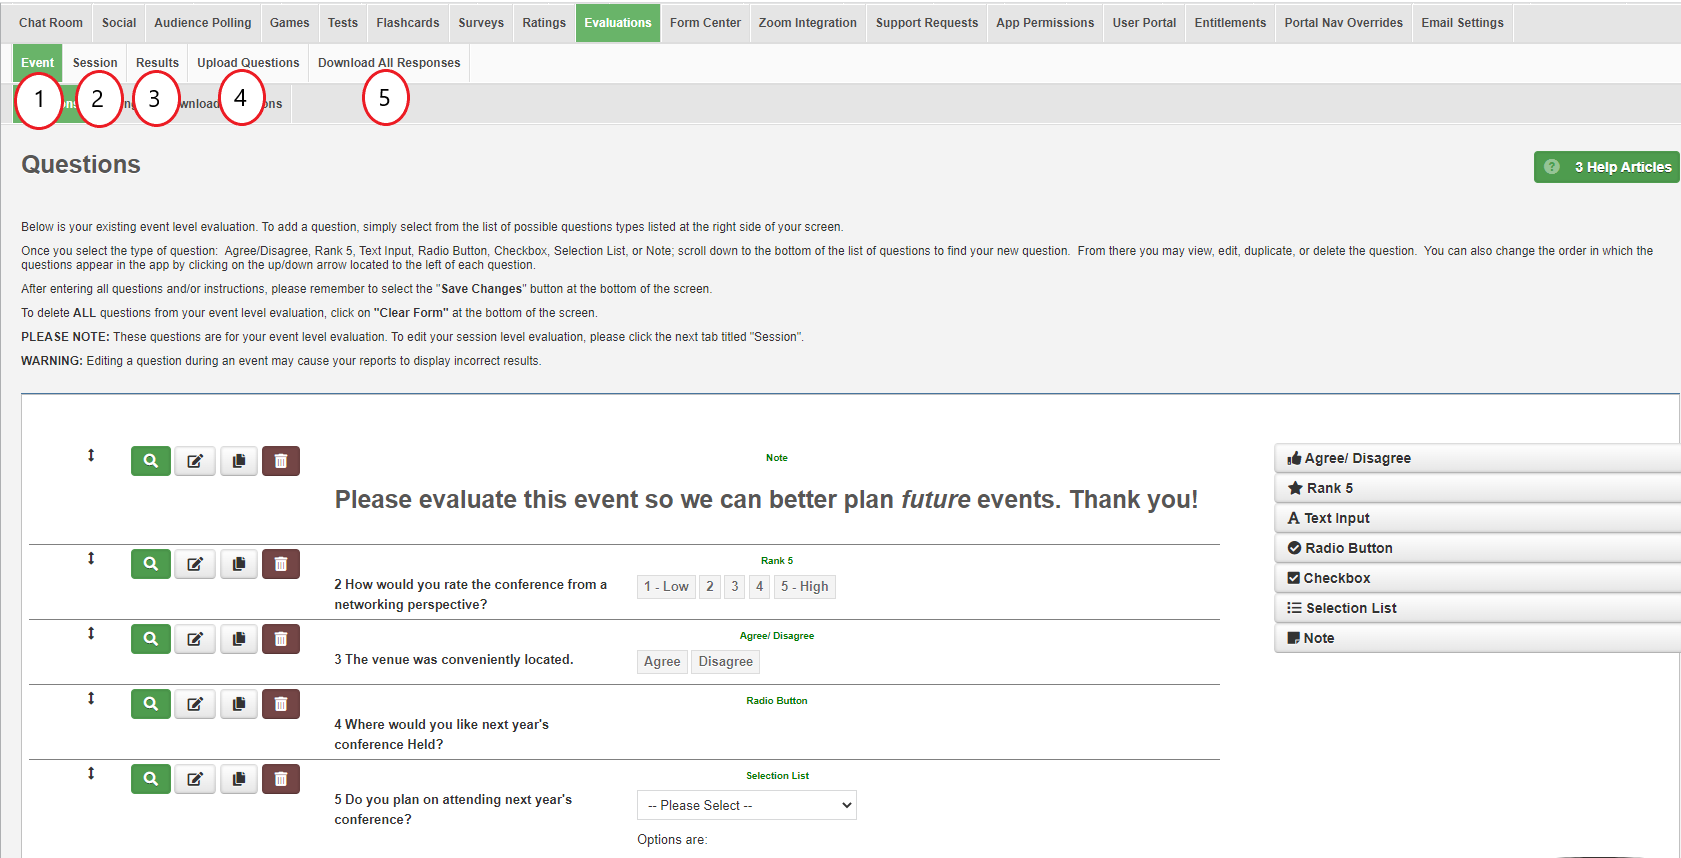The height and width of the screenshot is (858, 1681).
Task: Select rating 1 - Low
Action: pyautogui.click(x=666, y=587)
